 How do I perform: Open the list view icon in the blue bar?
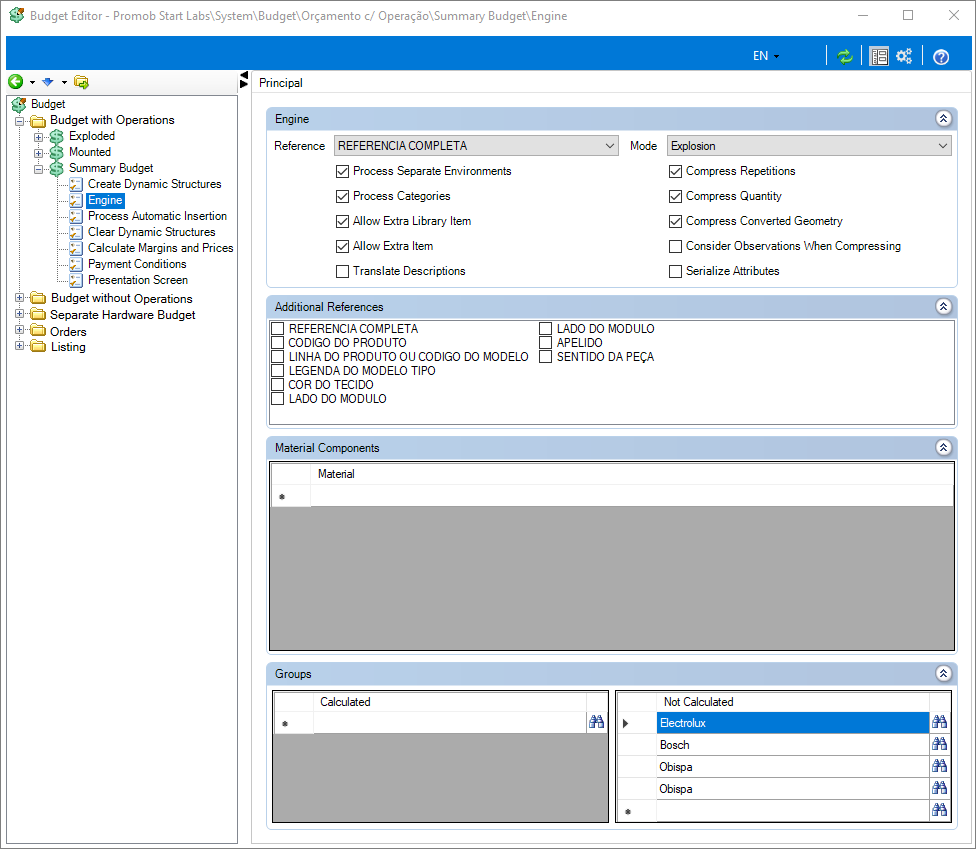[879, 56]
